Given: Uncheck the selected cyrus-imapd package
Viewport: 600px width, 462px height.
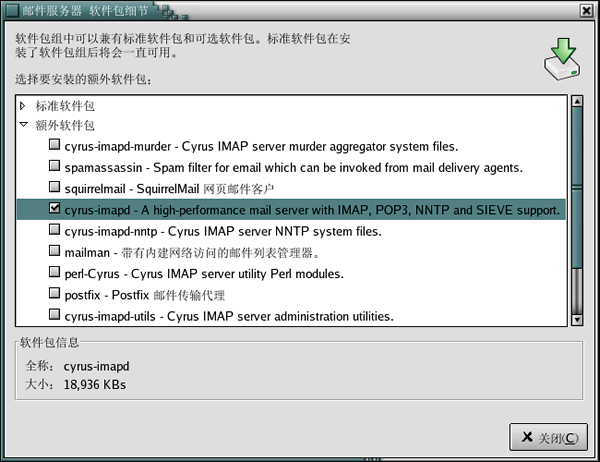Looking at the screenshot, I should [54, 208].
